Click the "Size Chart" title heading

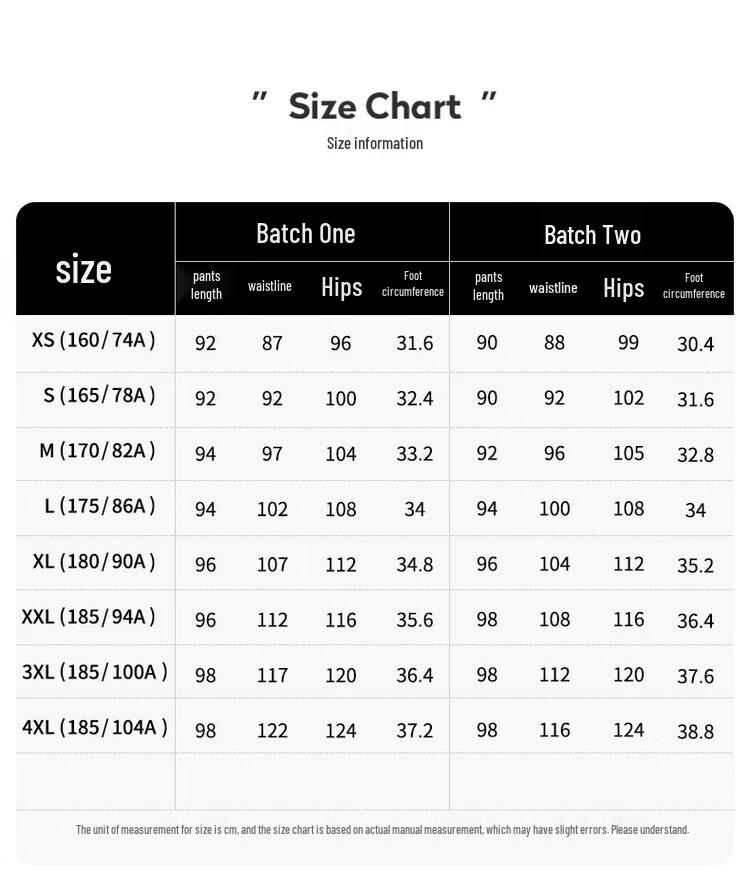point(374,106)
